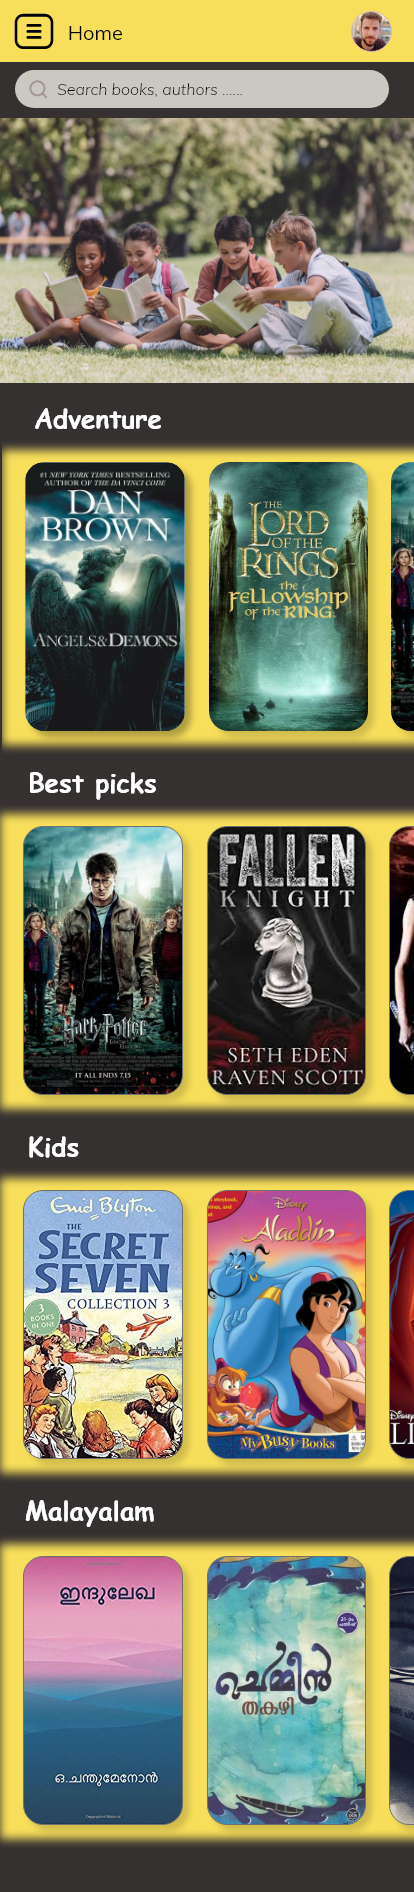Open the partially visible third Kids book

point(401,1324)
